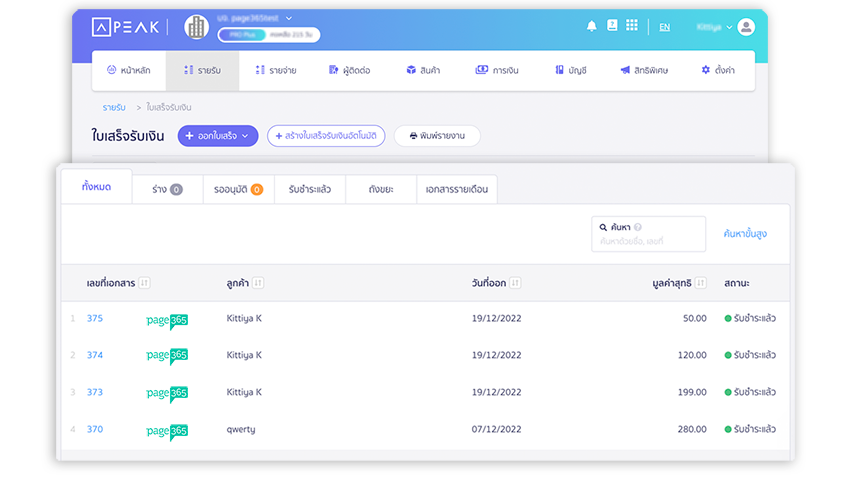Click the PEAK logo

coord(125,27)
